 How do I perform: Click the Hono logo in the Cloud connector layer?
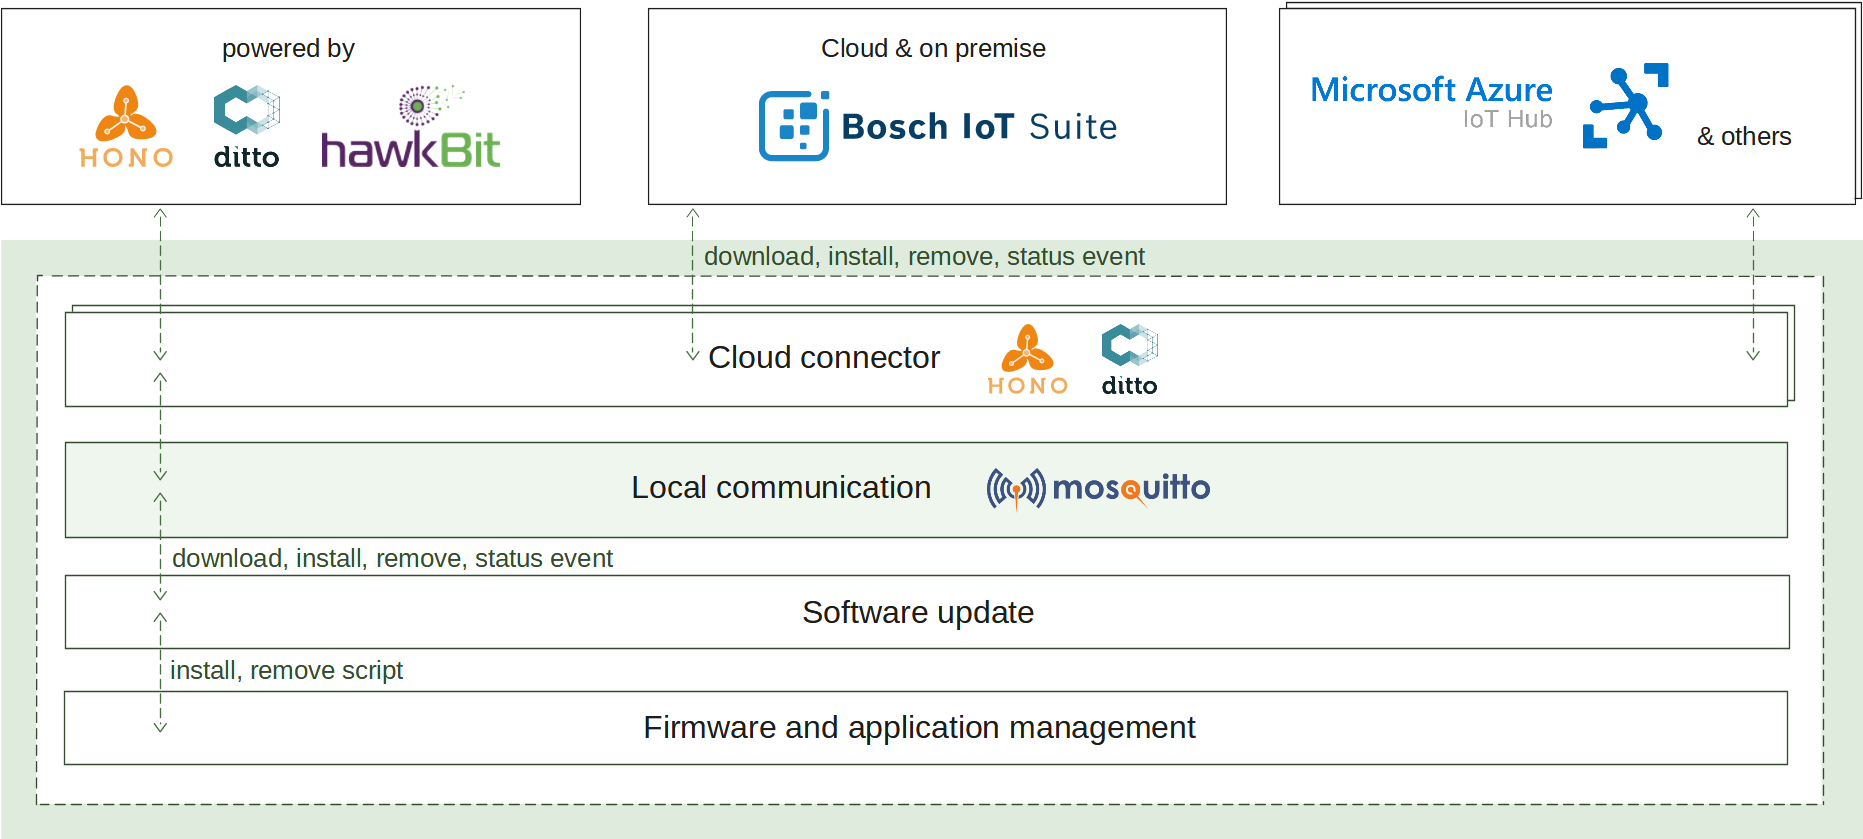(1028, 360)
